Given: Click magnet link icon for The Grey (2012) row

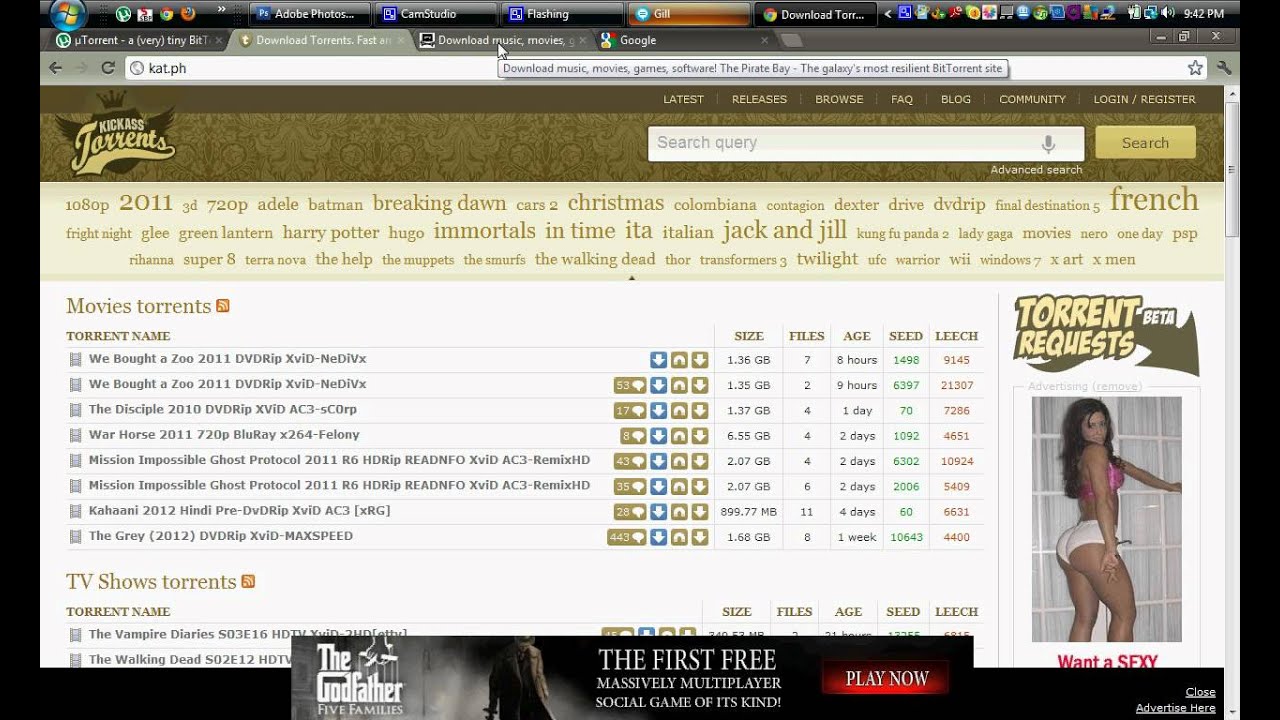Looking at the screenshot, I should click(679, 537).
